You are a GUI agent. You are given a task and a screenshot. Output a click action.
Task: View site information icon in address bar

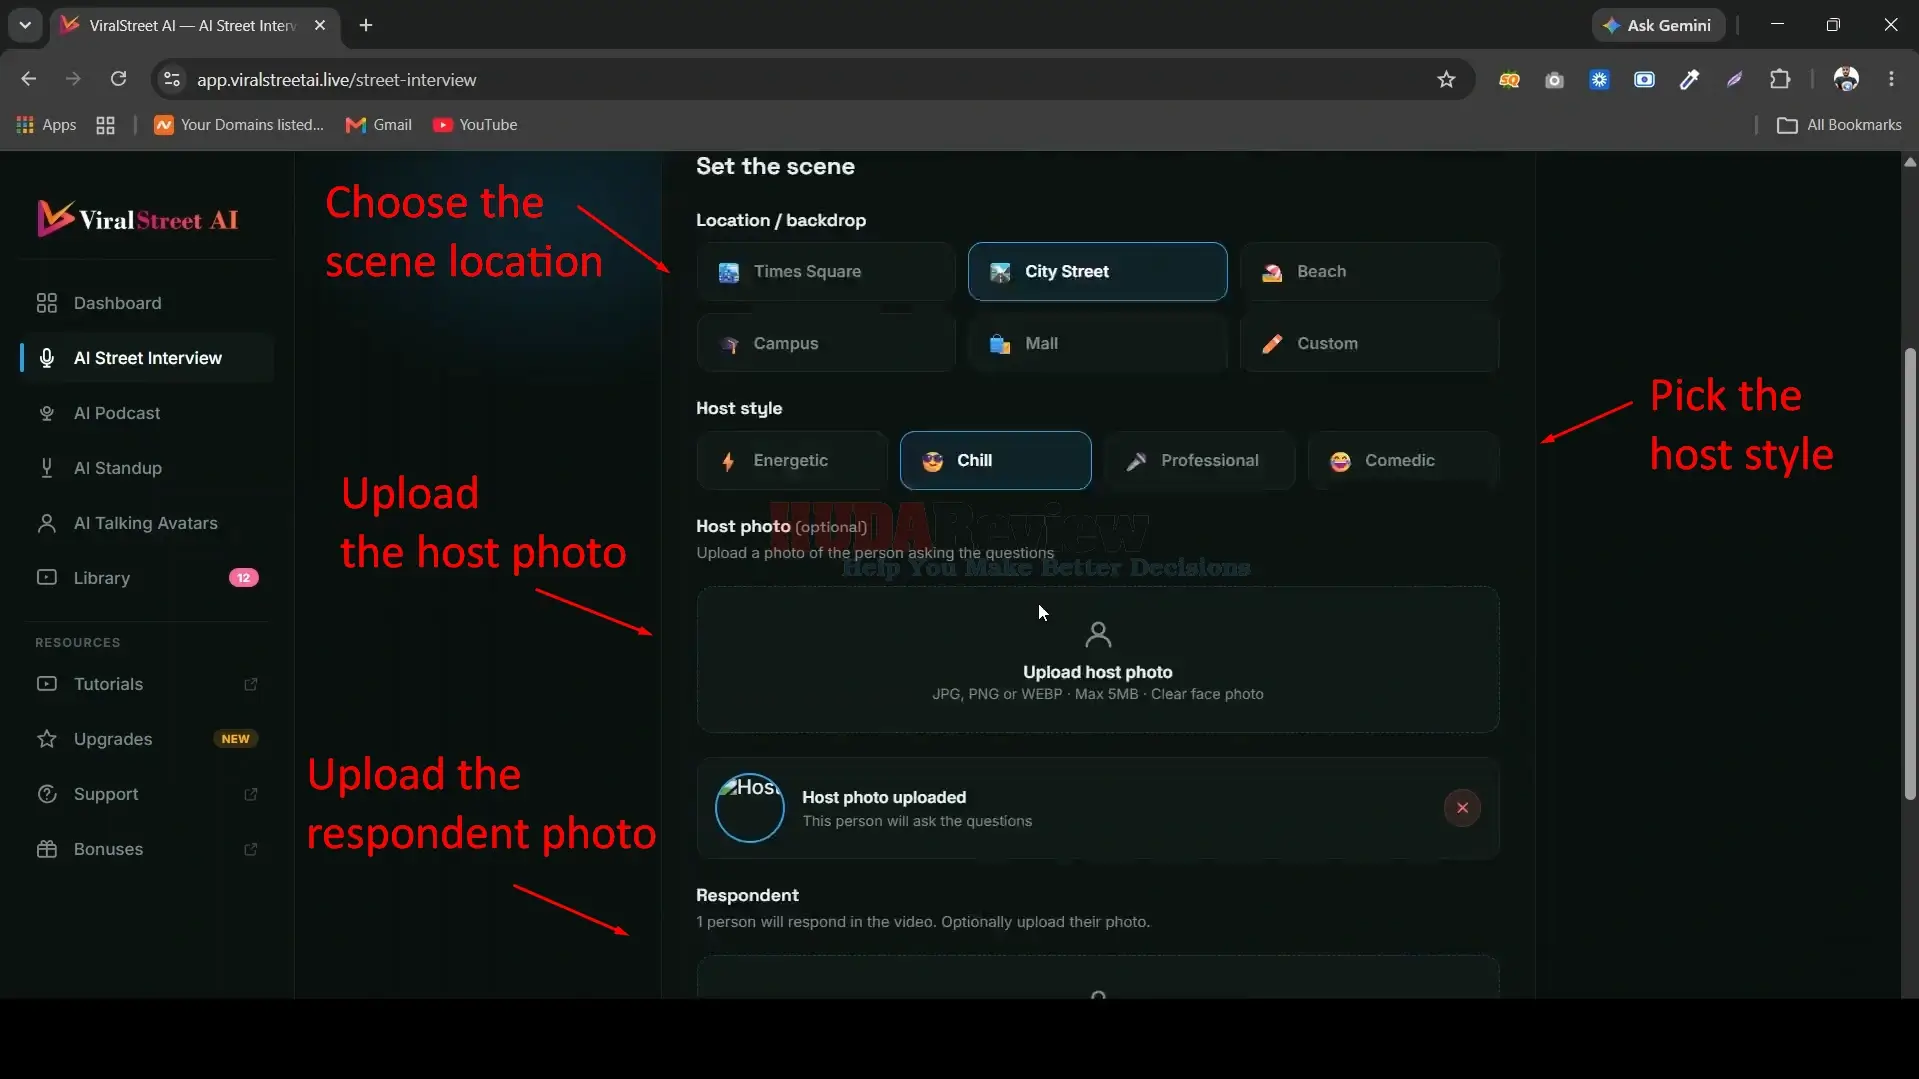[172, 79]
